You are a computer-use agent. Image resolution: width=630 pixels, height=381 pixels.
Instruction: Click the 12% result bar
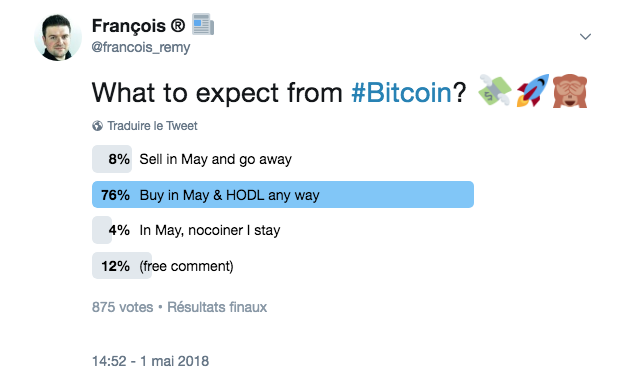pyautogui.click(x=122, y=266)
